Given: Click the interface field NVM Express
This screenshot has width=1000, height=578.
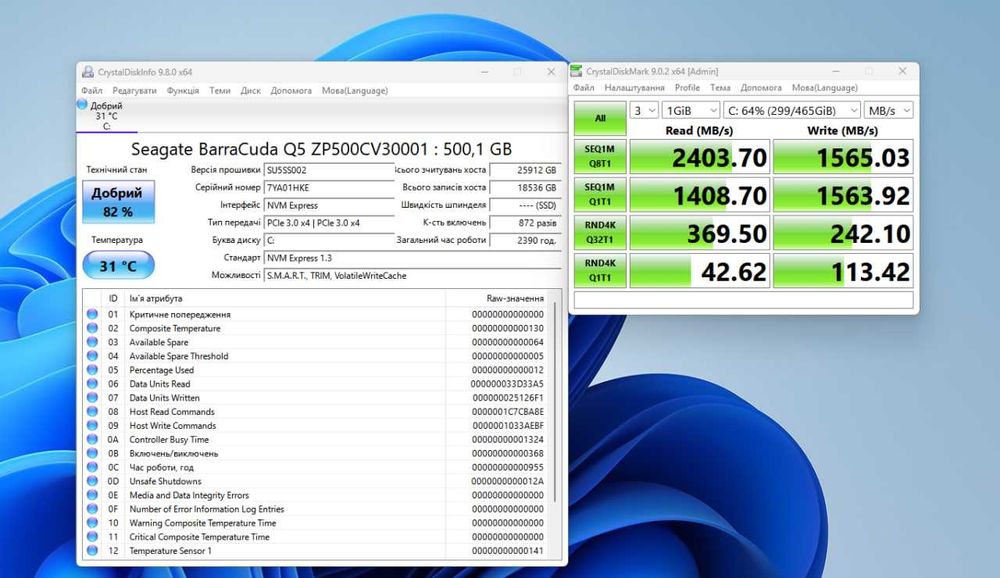Looking at the screenshot, I should click(329, 205).
